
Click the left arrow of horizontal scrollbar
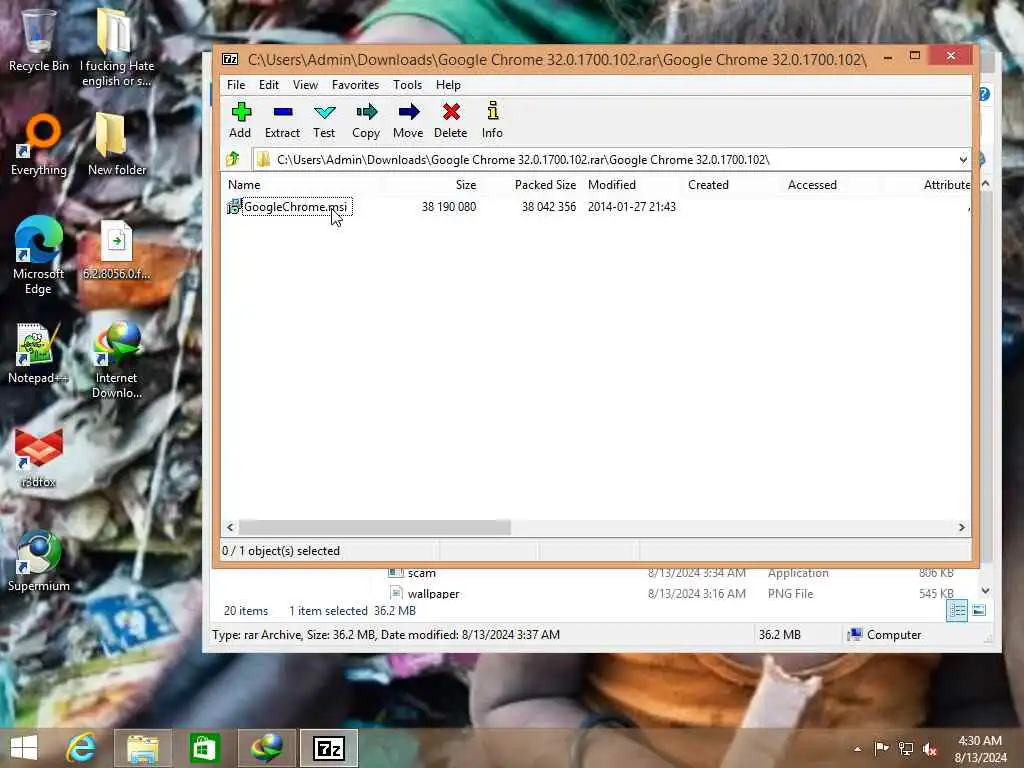(230, 528)
